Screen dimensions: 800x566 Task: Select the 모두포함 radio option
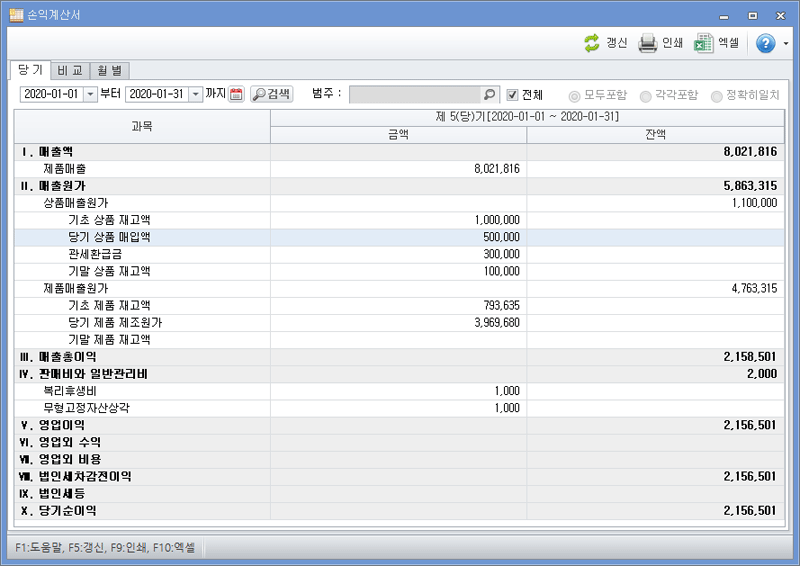[574, 96]
